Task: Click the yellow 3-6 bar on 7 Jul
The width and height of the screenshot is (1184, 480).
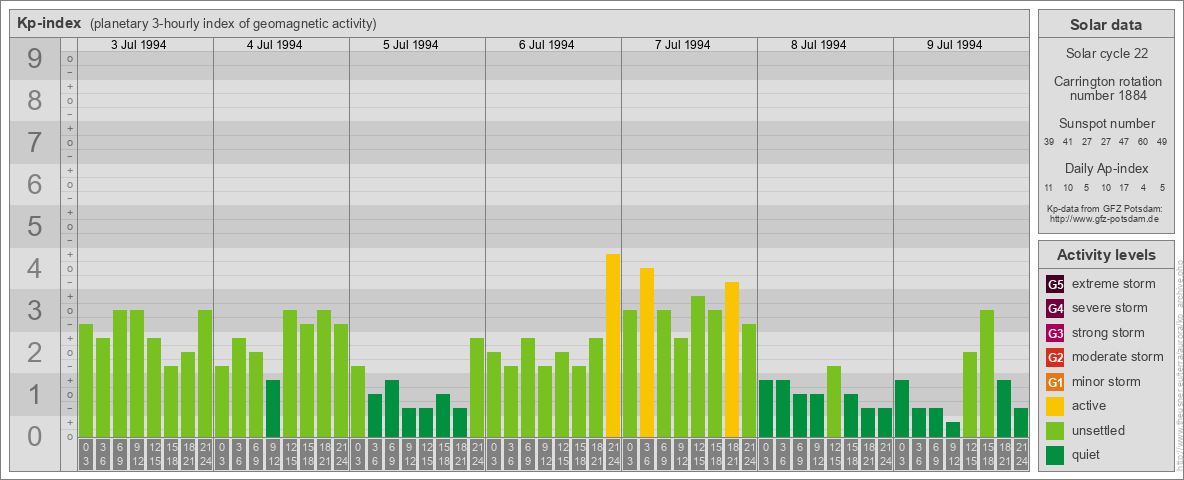Action: tap(647, 352)
